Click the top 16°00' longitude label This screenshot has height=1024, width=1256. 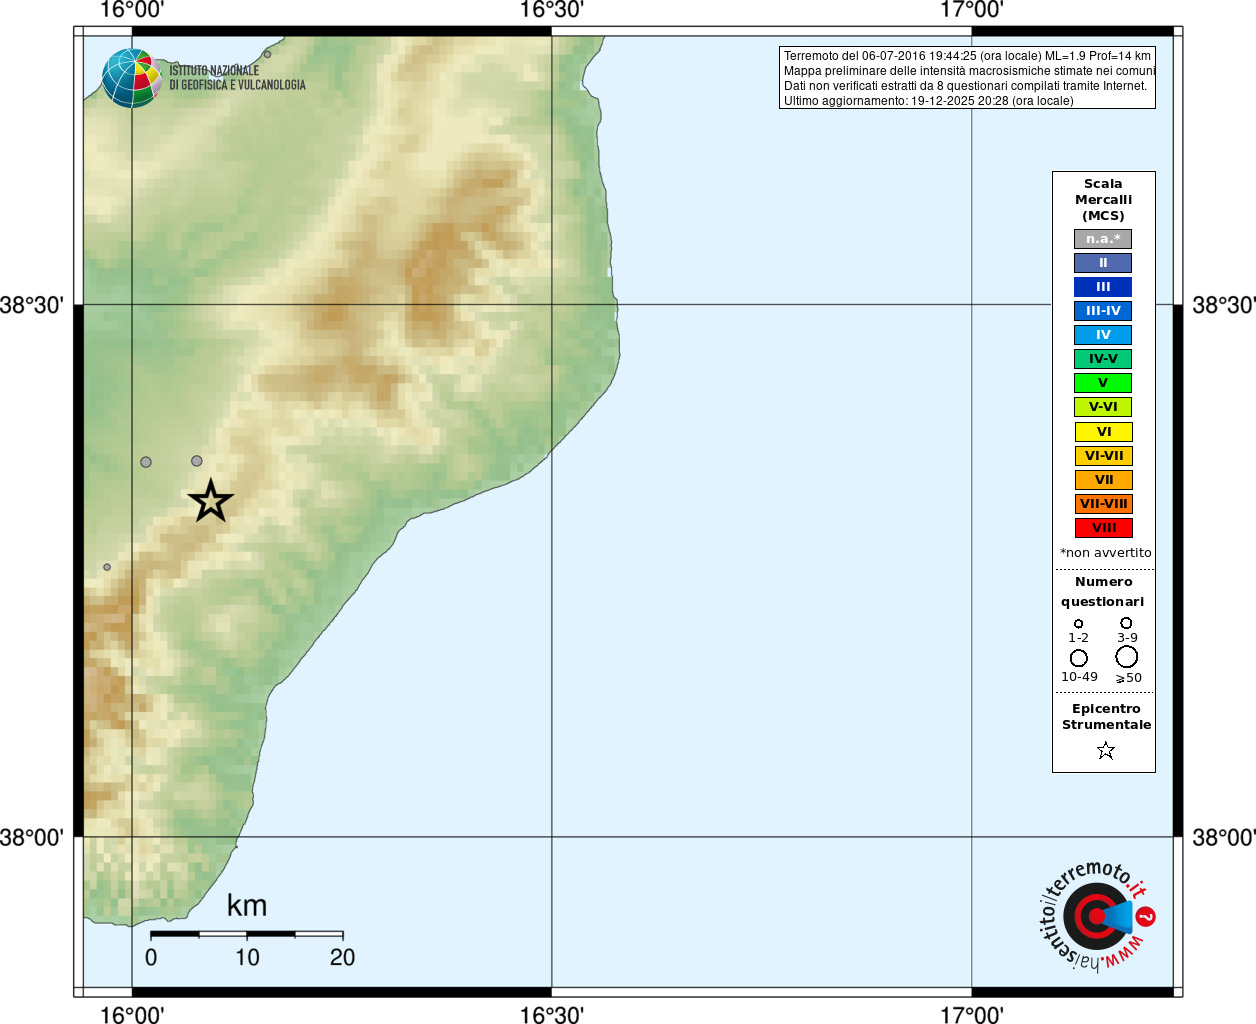132,10
